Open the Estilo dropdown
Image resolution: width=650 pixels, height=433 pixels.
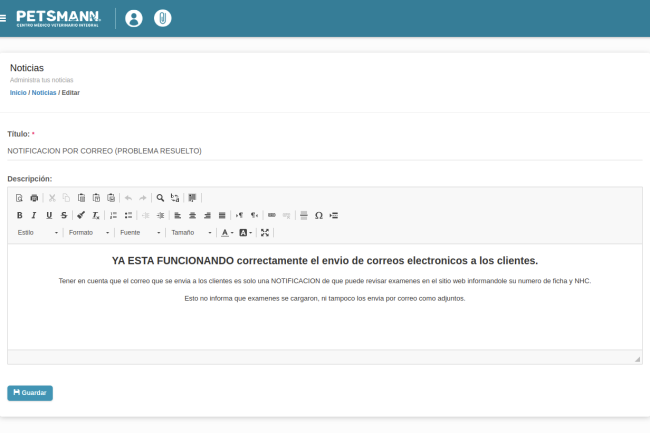click(x=38, y=232)
